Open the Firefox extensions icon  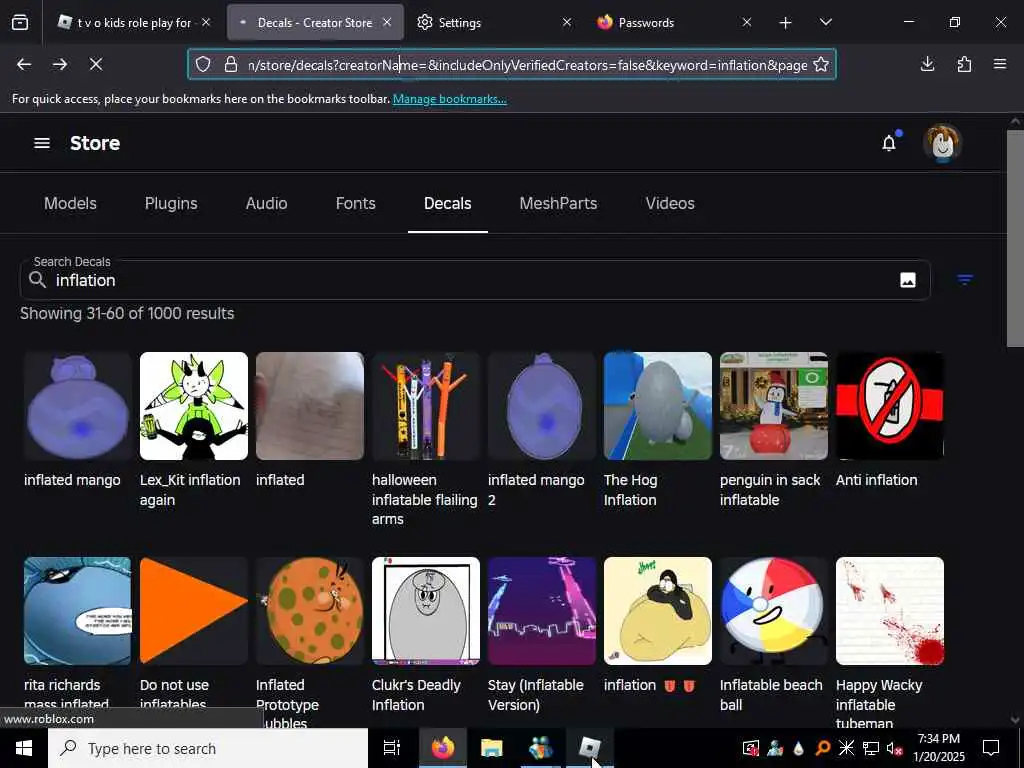tap(964, 64)
